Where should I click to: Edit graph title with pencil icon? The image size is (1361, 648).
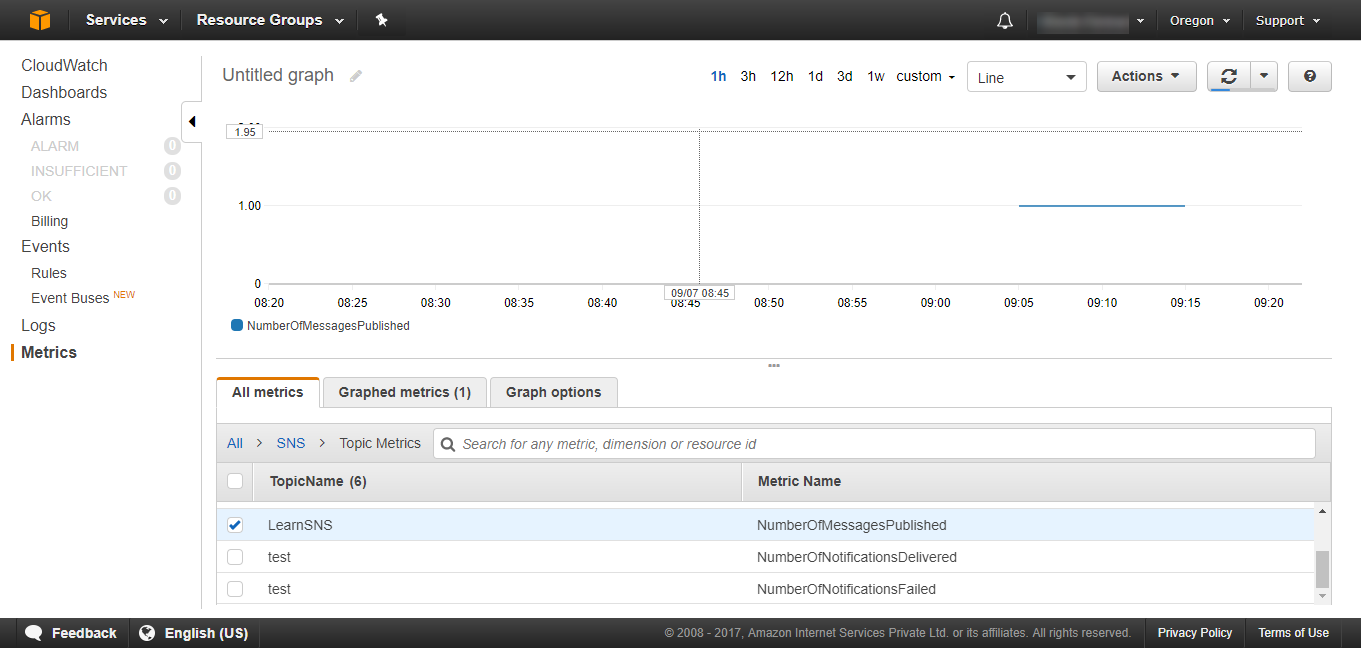355,76
